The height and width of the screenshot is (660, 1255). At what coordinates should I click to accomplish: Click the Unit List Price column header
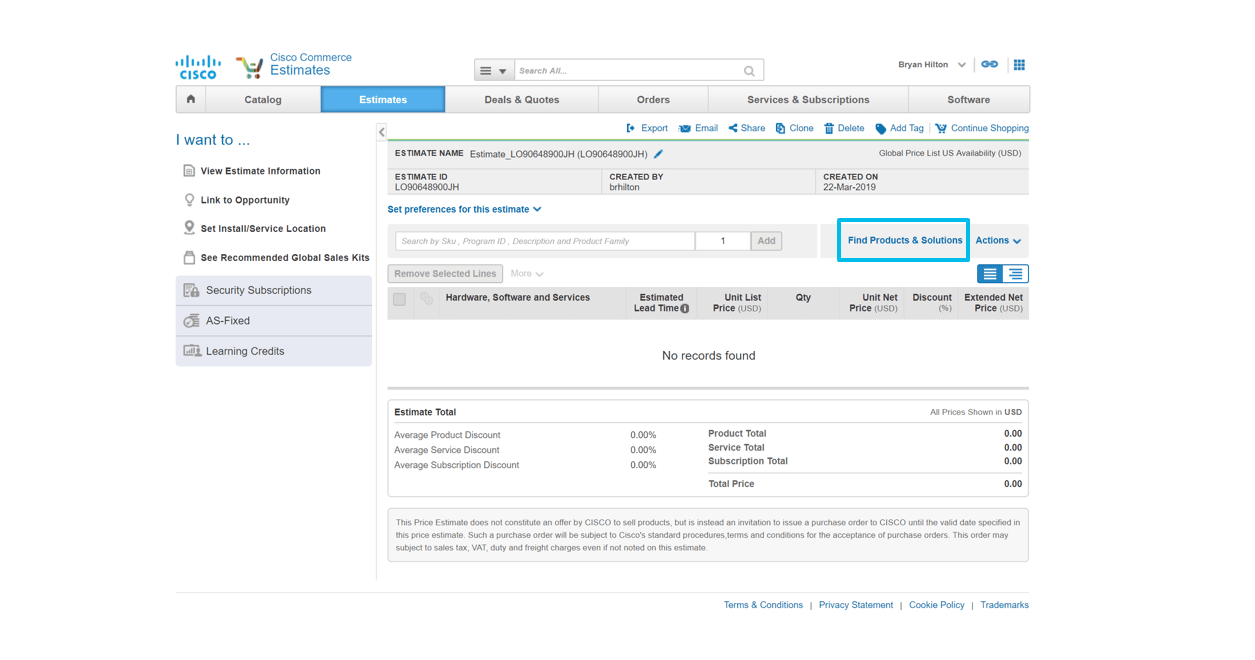[x=737, y=303]
